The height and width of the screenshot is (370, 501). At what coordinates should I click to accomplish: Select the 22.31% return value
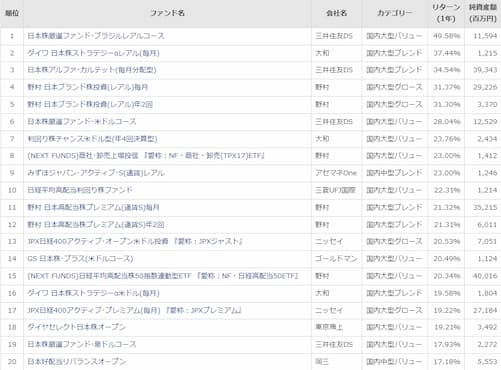click(x=447, y=190)
